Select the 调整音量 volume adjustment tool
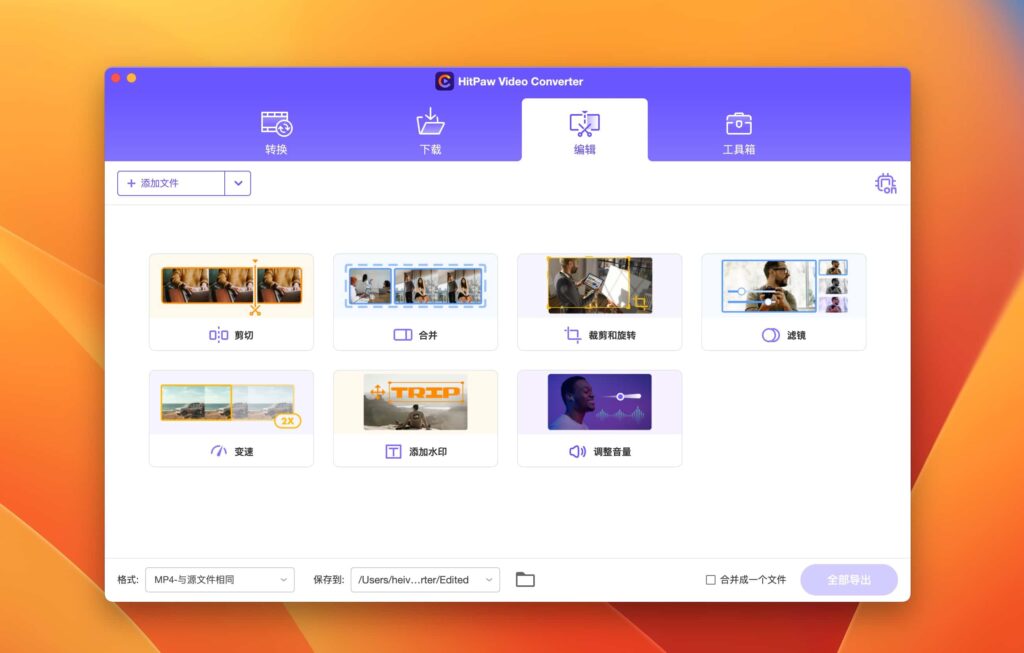The width and height of the screenshot is (1024, 653). click(599, 417)
